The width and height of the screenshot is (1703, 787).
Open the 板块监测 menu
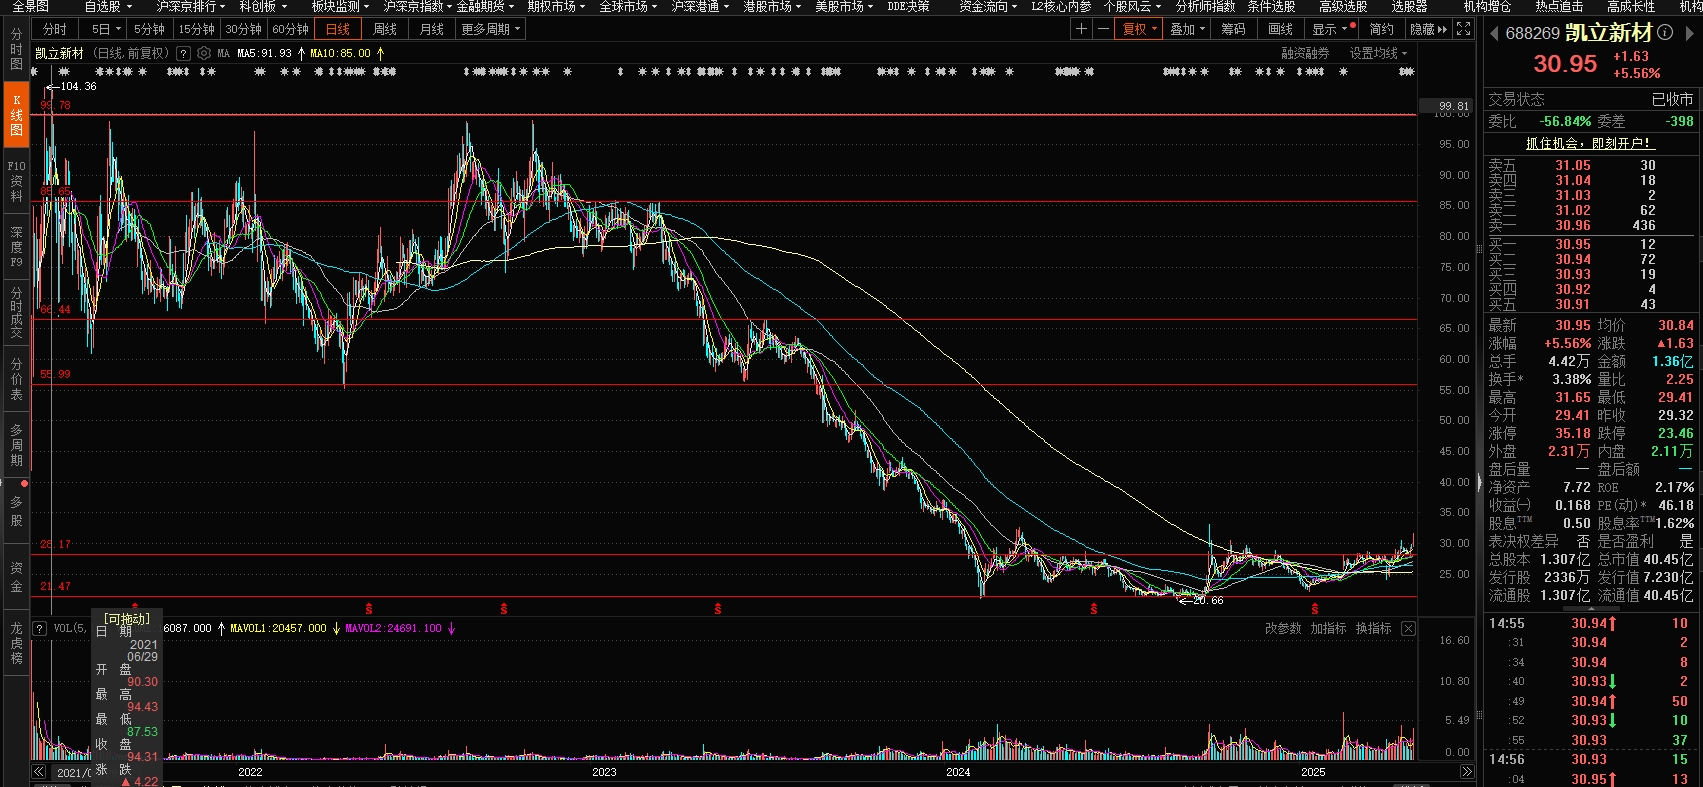point(340,6)
